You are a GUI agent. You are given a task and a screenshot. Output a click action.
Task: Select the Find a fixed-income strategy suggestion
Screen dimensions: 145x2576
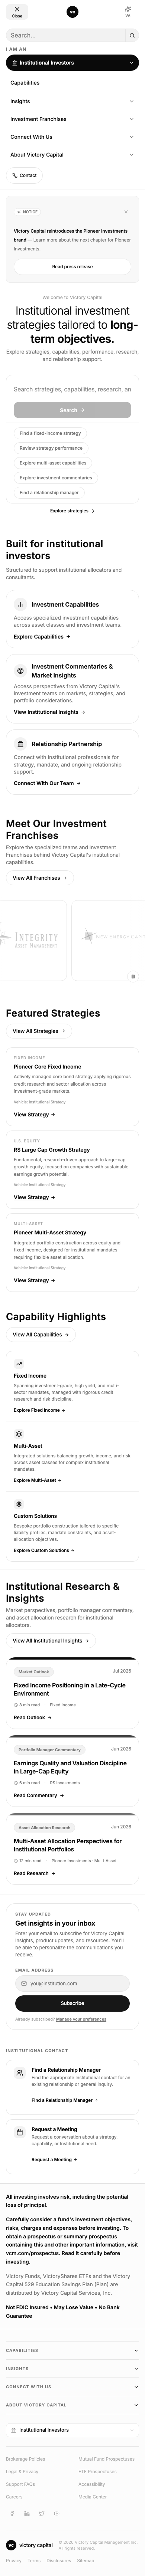[x=50, y=433]
